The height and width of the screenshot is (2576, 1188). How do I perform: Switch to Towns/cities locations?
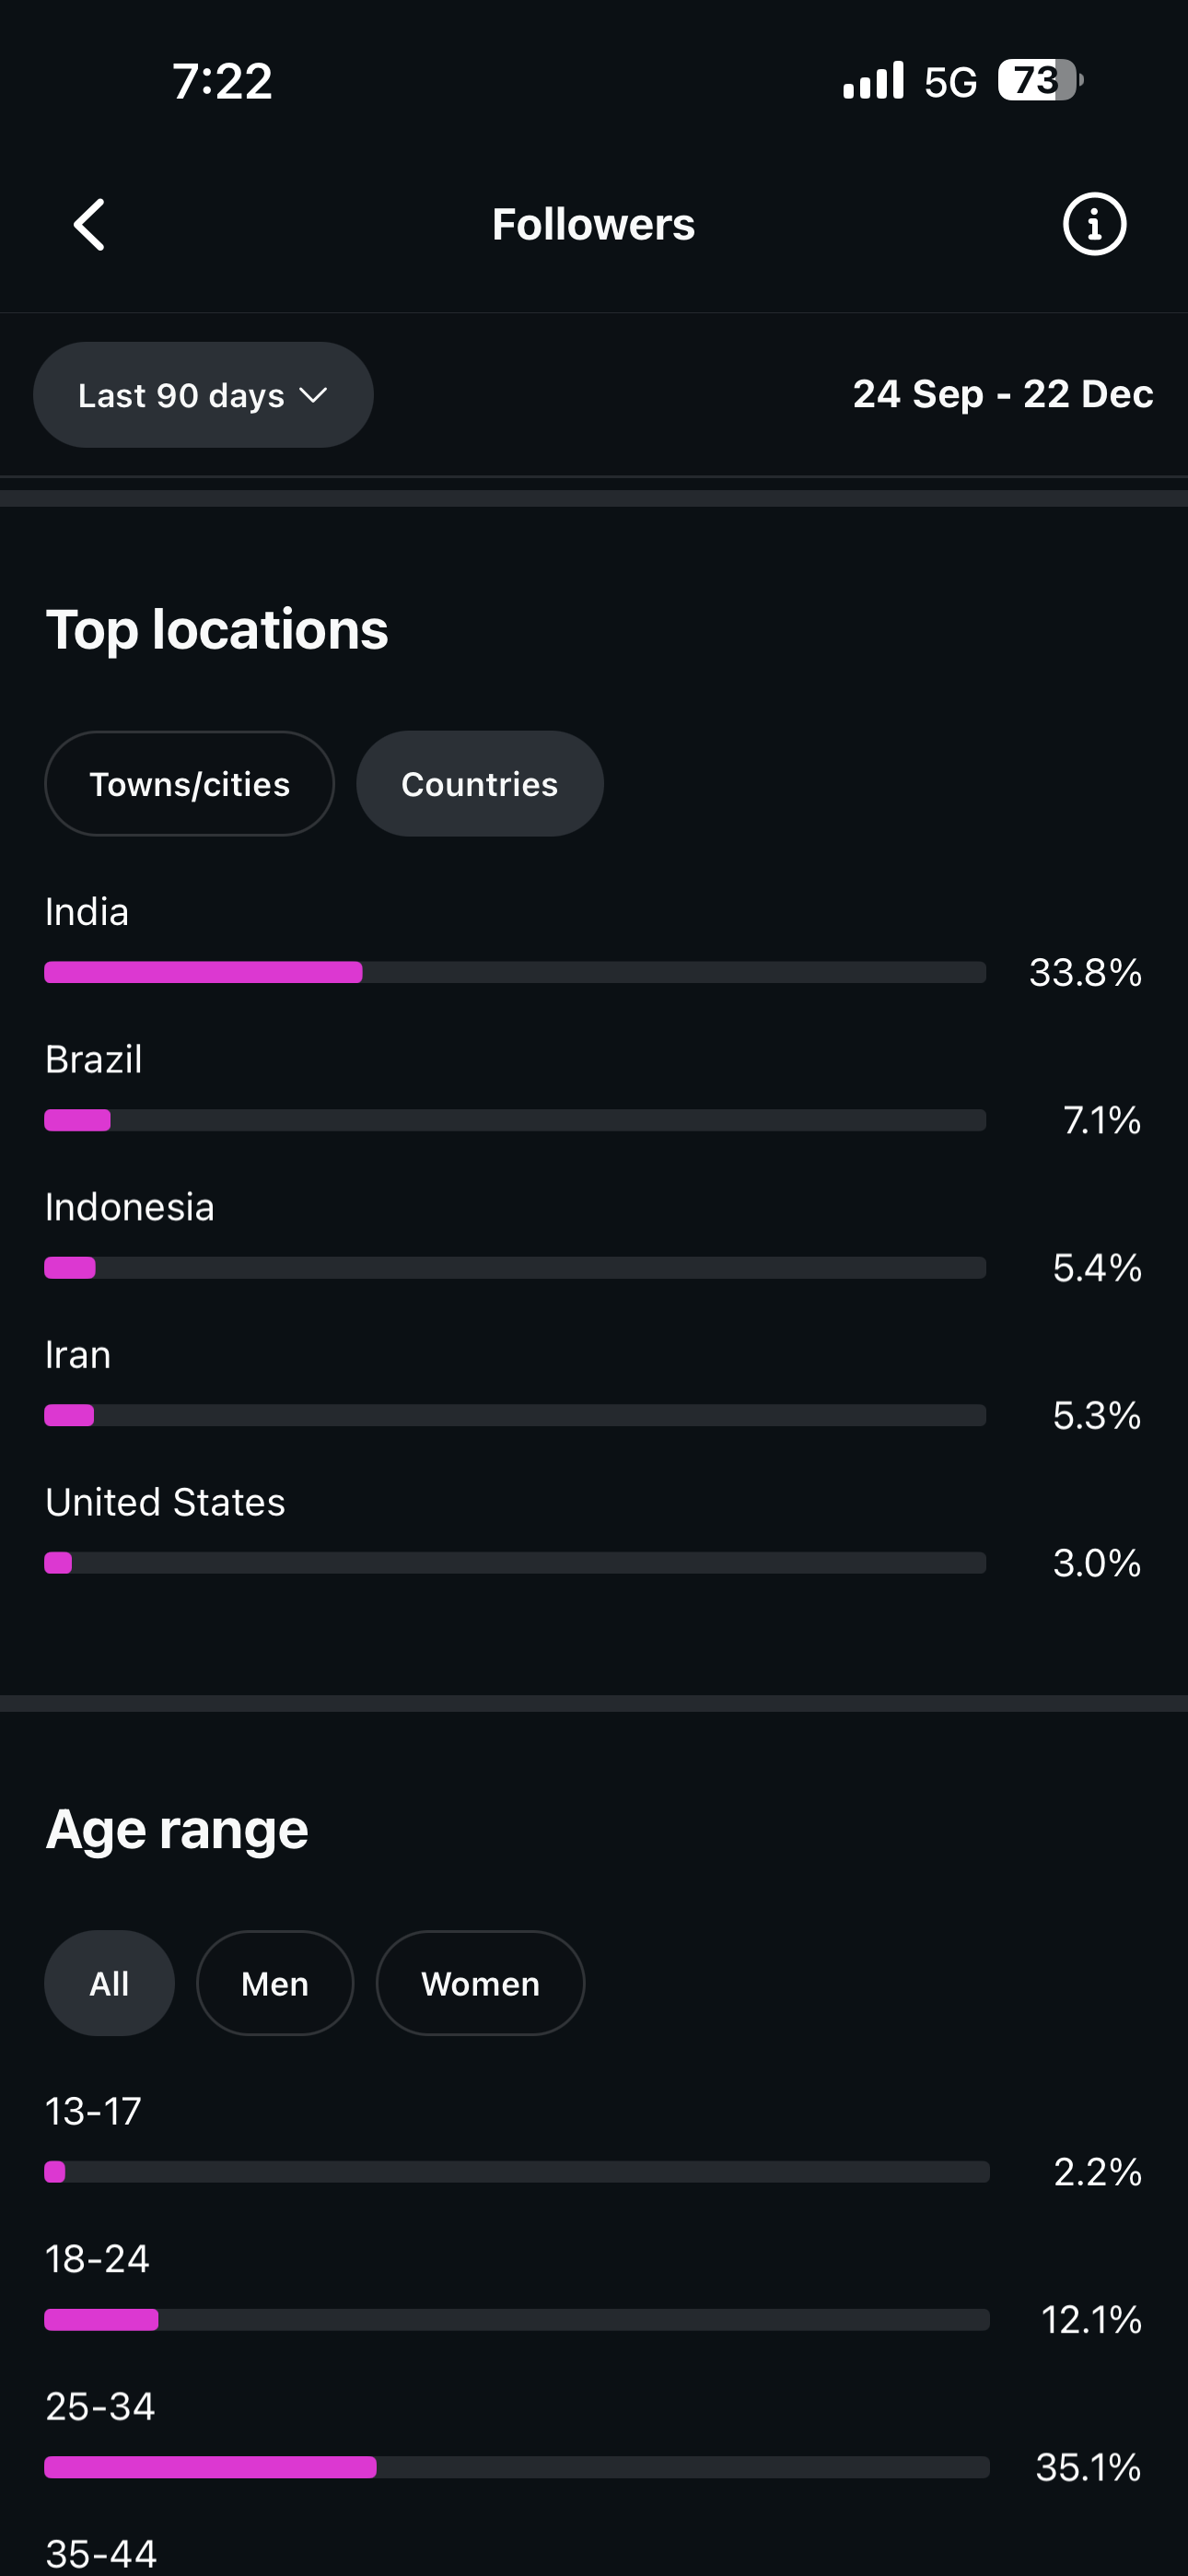[x=190, y=784]
